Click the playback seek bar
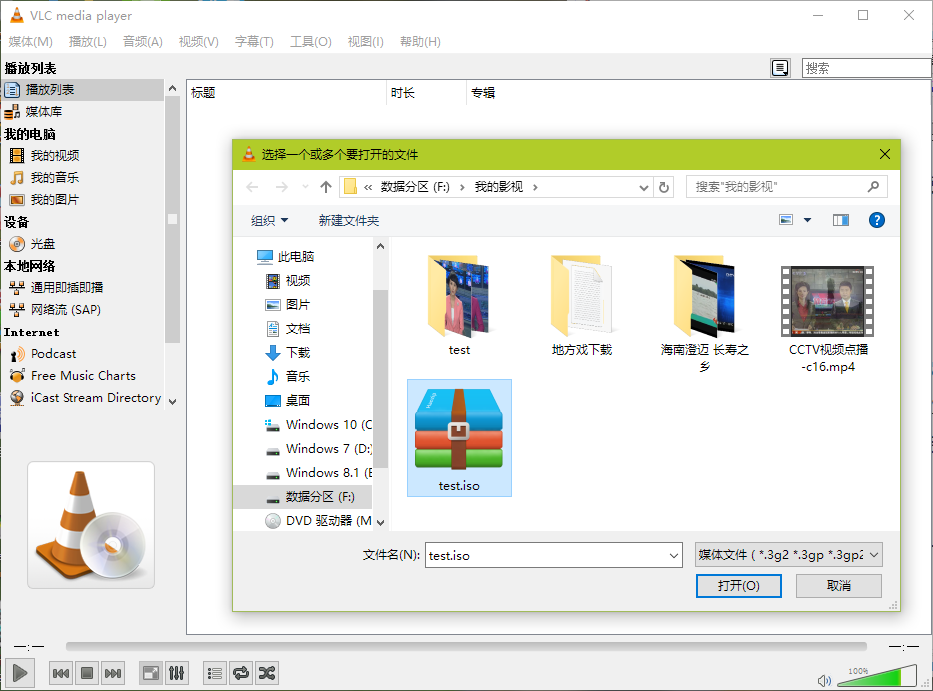Viewport: 933px width, 691px height. click(x=466, y=646)
